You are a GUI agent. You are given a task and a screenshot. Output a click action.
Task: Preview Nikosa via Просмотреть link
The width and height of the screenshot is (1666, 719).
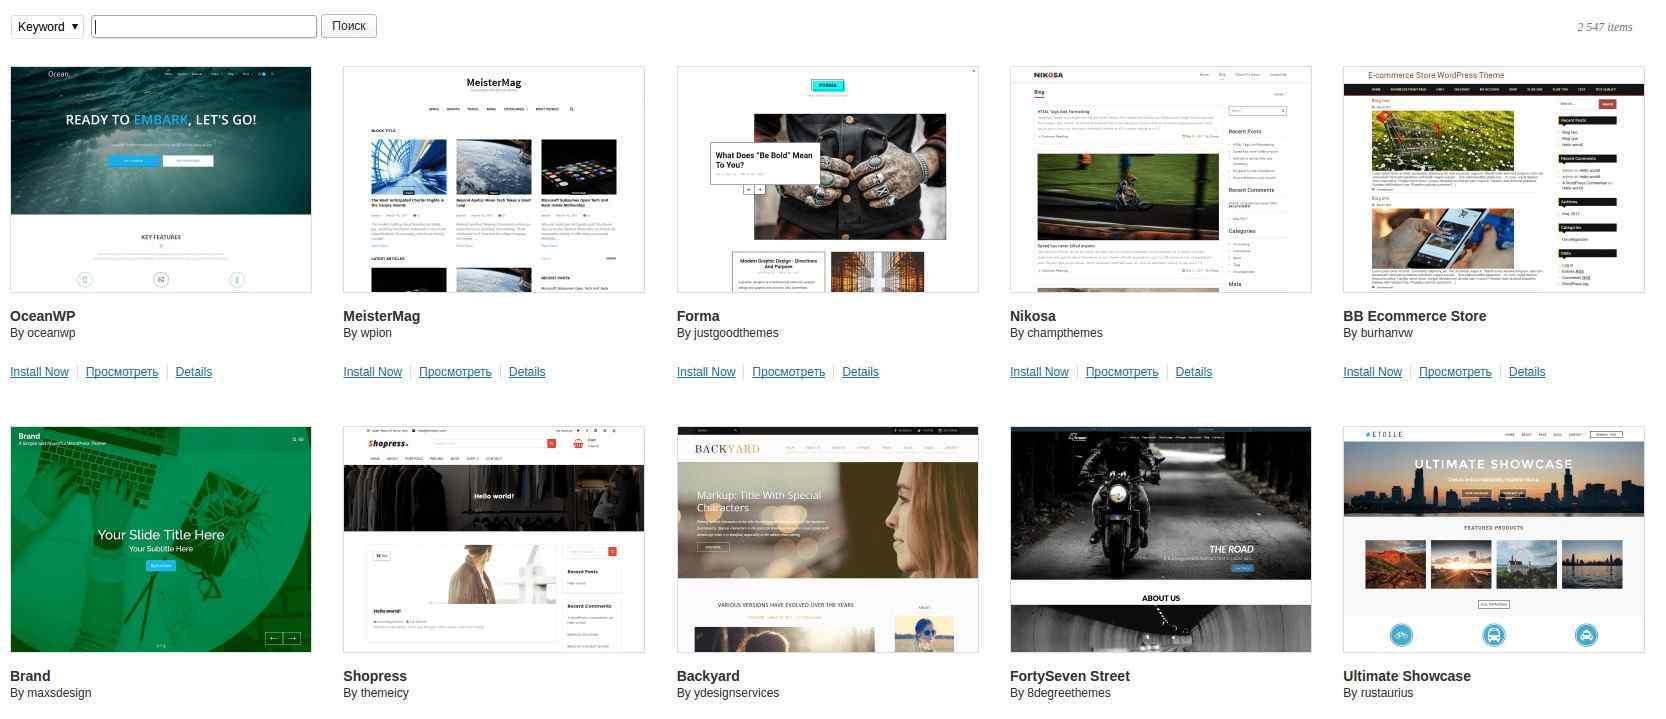point(1122,372)
